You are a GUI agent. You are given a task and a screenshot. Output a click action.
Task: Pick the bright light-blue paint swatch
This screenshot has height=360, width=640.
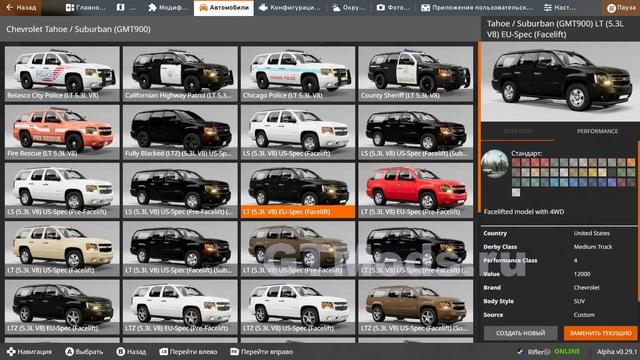coord(554,182)
